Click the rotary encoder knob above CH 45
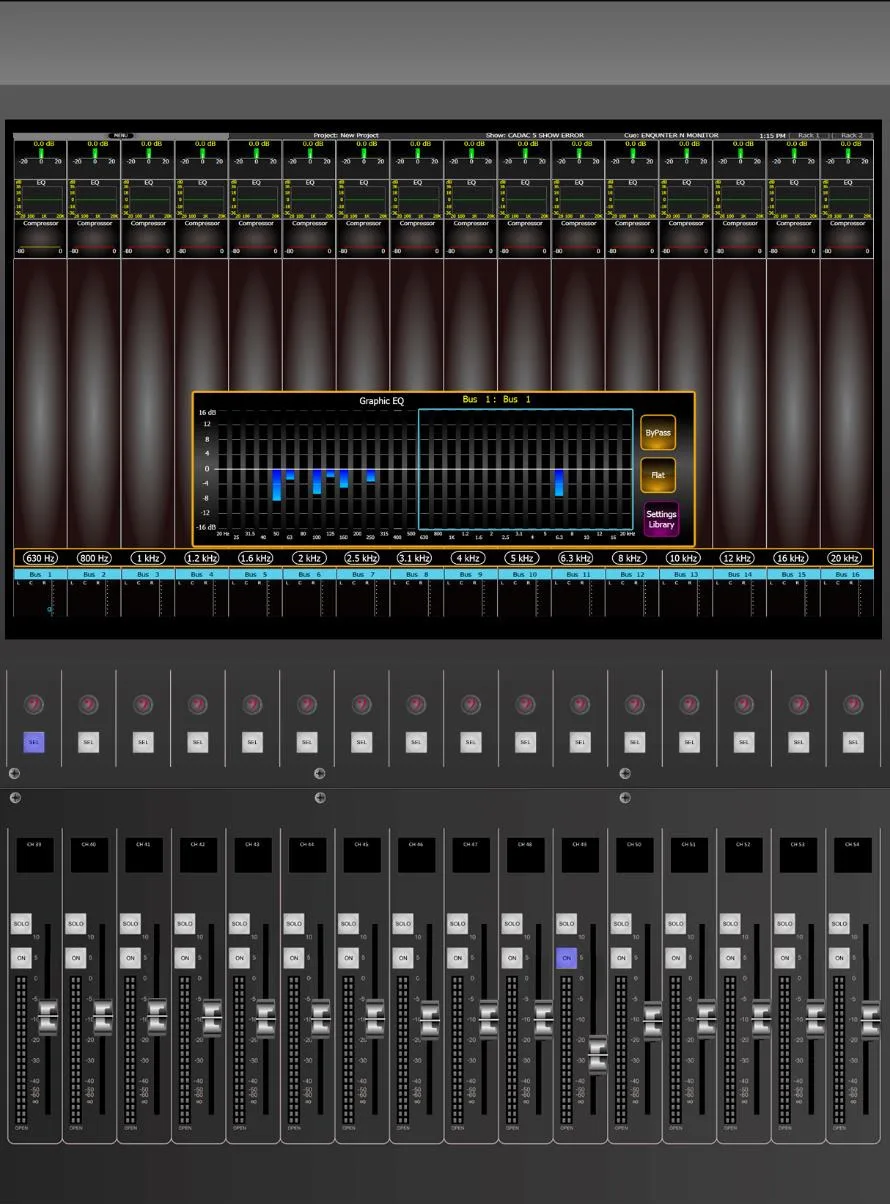The width and height of the screenshot is (890, 1204). point(362,705)
